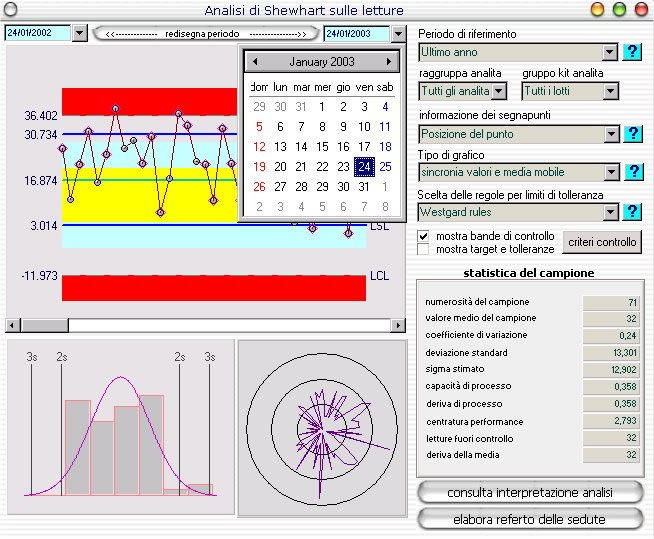Screen dimensions: 654x539
Task: Click the -11.973 axis label
Action: pyautogui.click(x=39, y=276)
